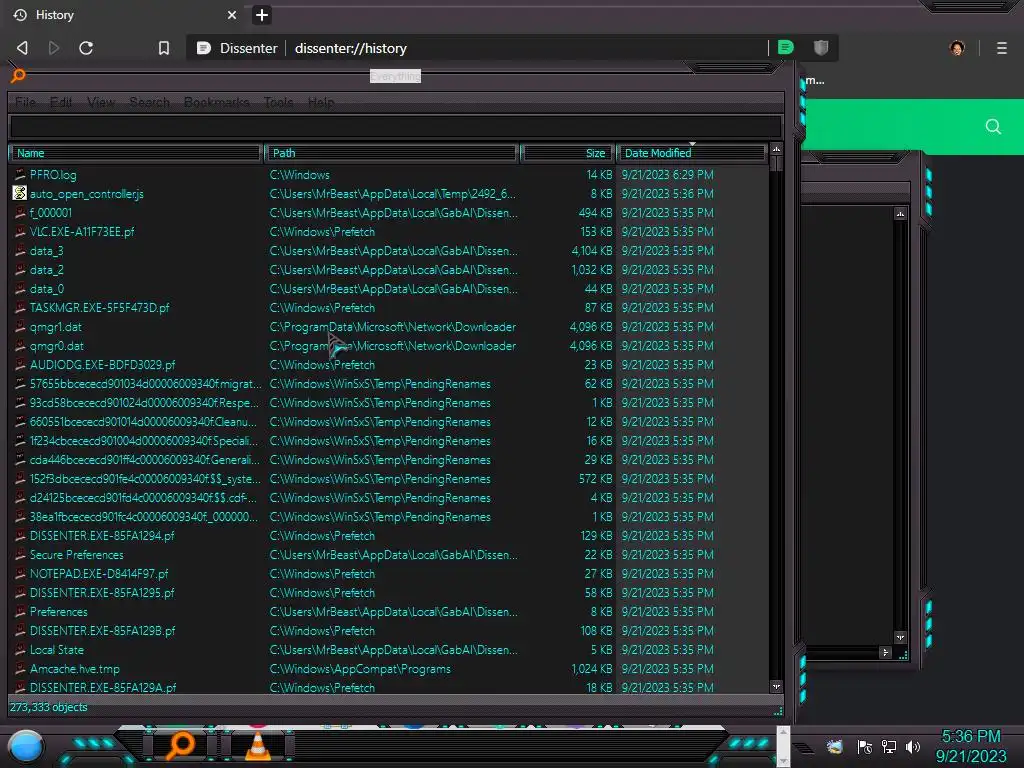Open the network tray icon

pos(889,746)
